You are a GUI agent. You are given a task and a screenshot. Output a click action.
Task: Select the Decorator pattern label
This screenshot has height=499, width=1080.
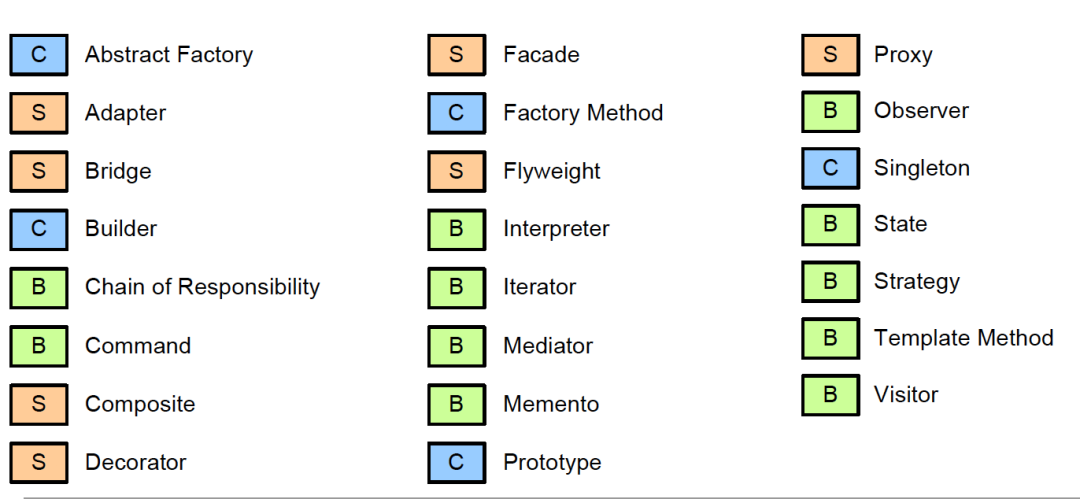pyautogui.click(x=135, y=462)
